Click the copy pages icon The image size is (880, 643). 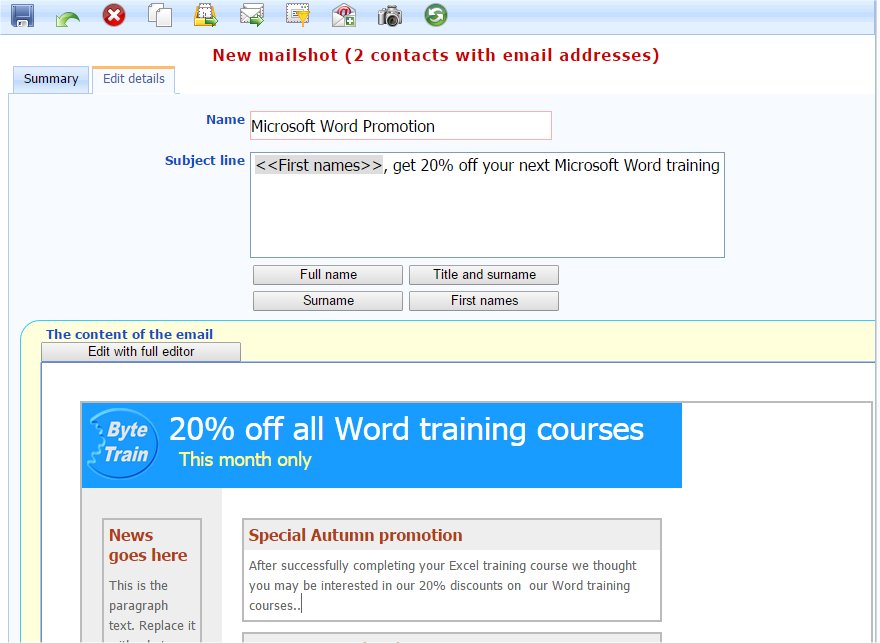coord(160,15)
